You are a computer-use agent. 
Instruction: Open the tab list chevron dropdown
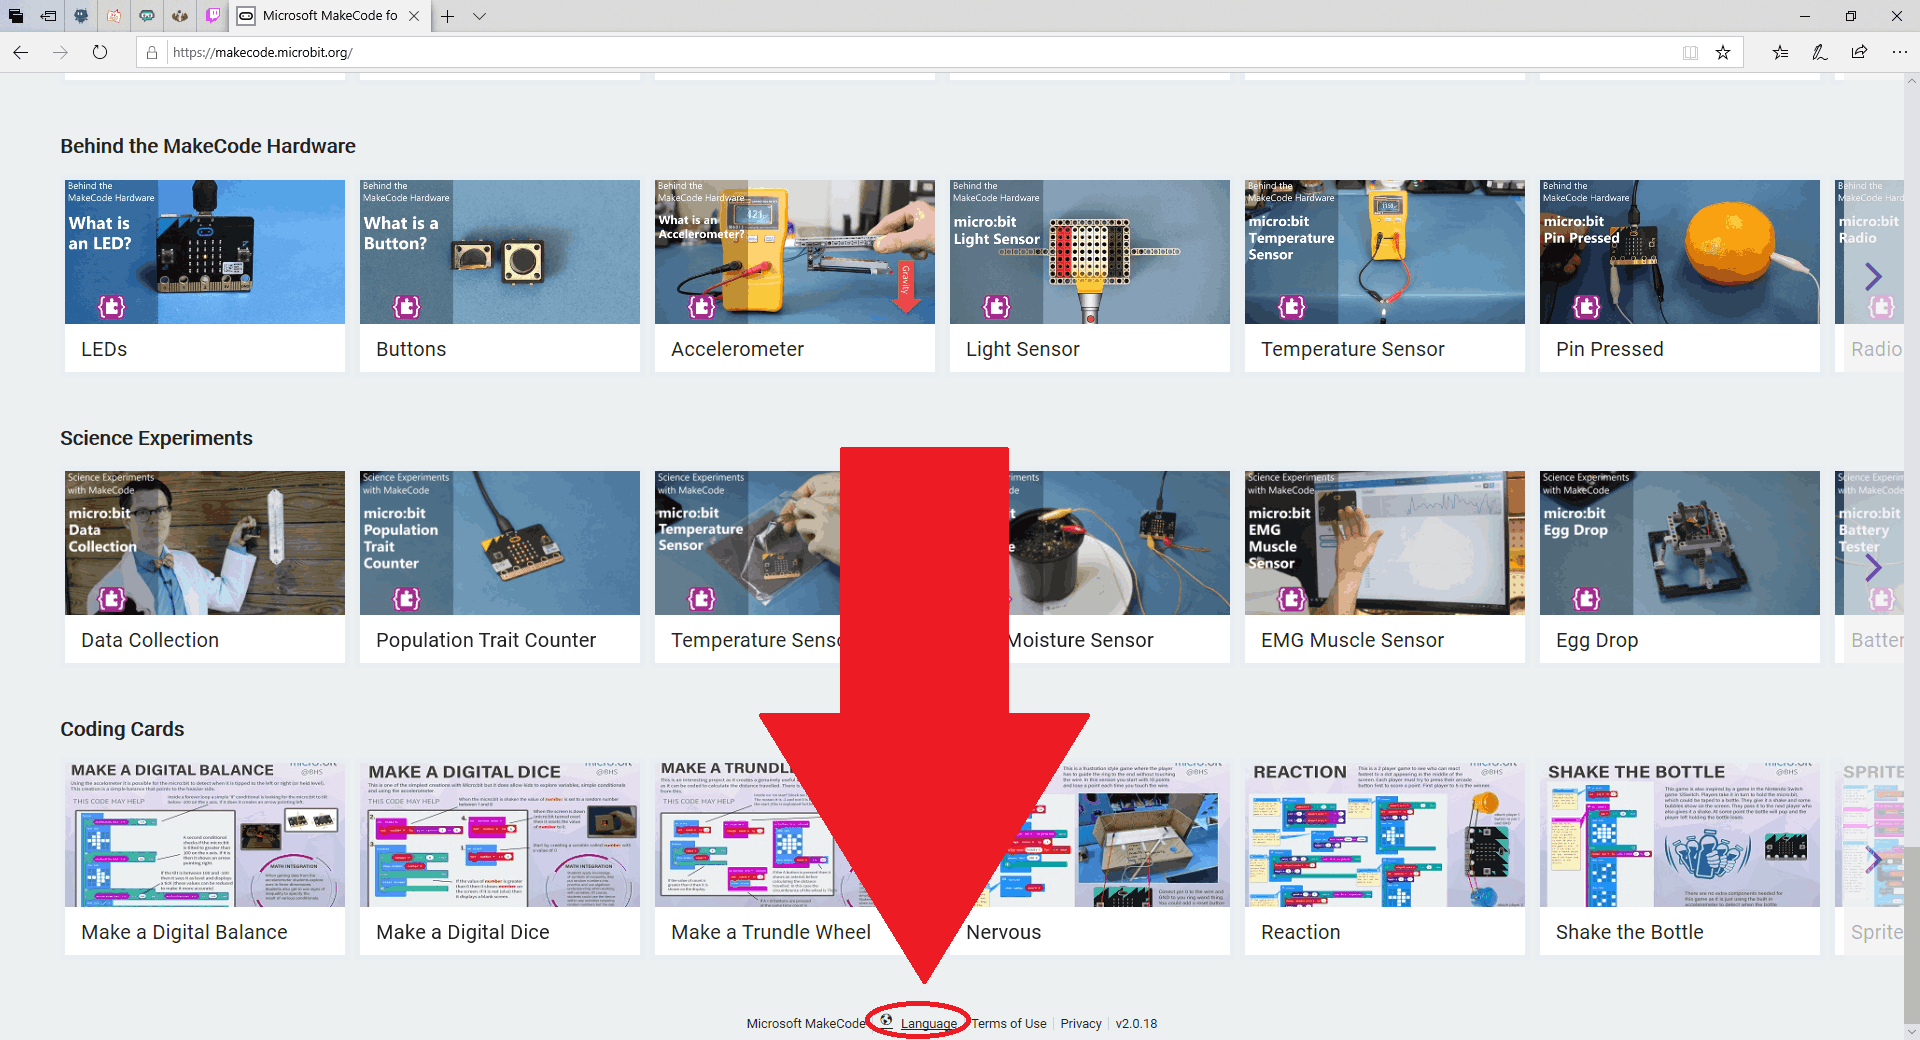point(480,16)
